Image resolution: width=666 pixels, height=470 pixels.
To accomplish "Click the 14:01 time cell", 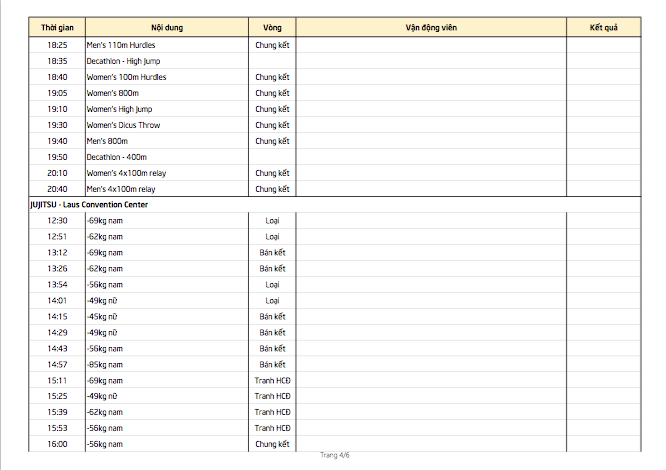I will 57,300.
